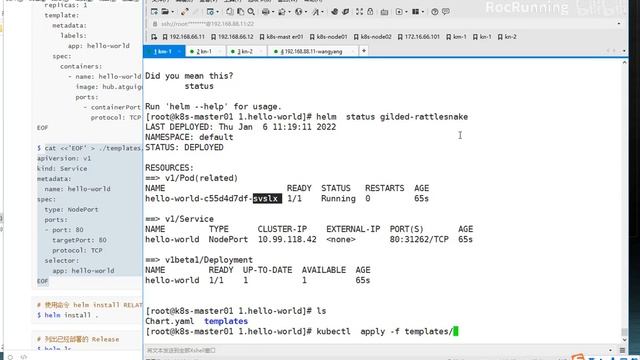Click the blue 'templates' directory name
640x360 pixels.
point(226,321)
